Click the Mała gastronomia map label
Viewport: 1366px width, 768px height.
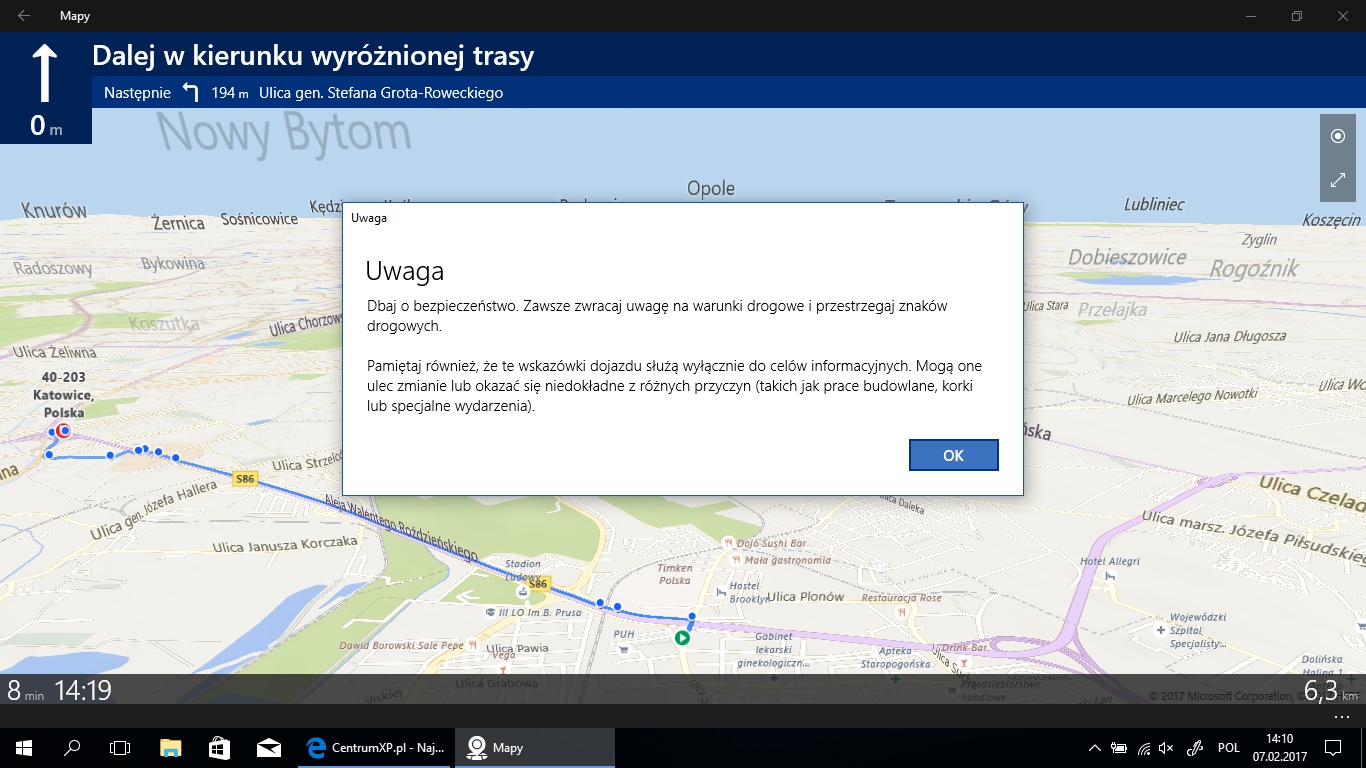(x=786, y=560)
